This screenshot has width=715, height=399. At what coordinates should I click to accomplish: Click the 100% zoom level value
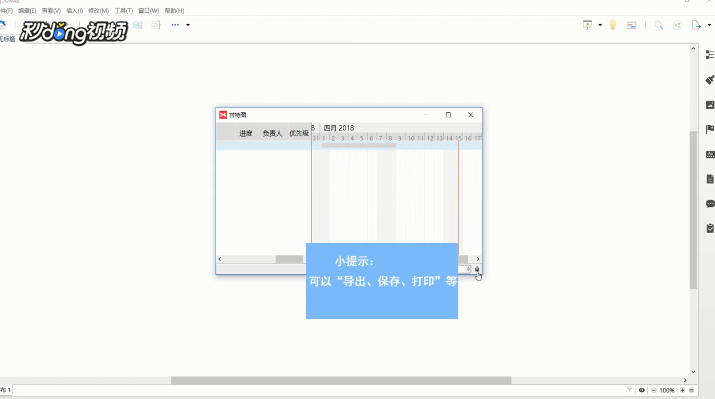point(667,390)
